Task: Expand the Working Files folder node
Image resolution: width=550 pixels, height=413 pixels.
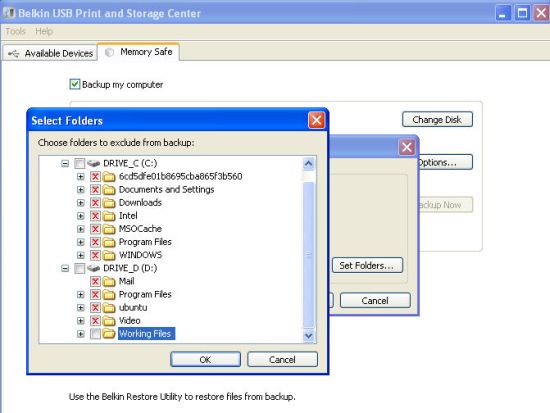Action: click(x=81, y=334)
